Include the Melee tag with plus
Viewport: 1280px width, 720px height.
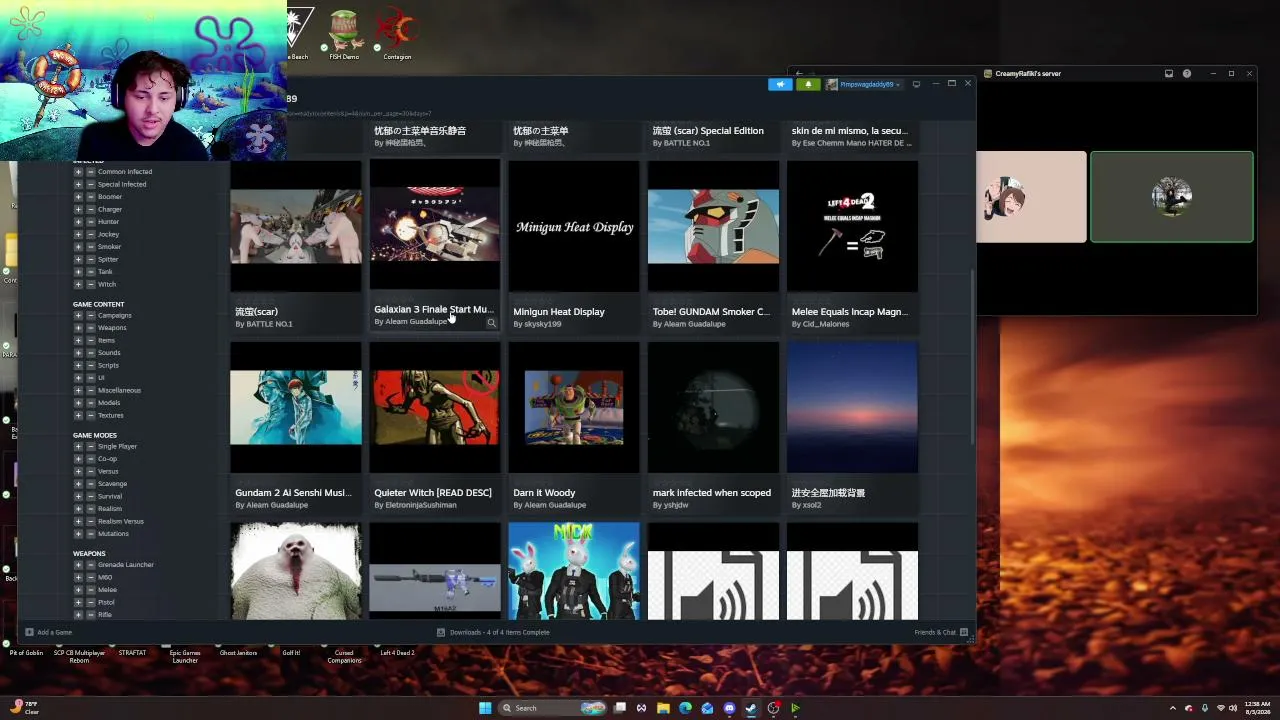click(x=78, y=590)
